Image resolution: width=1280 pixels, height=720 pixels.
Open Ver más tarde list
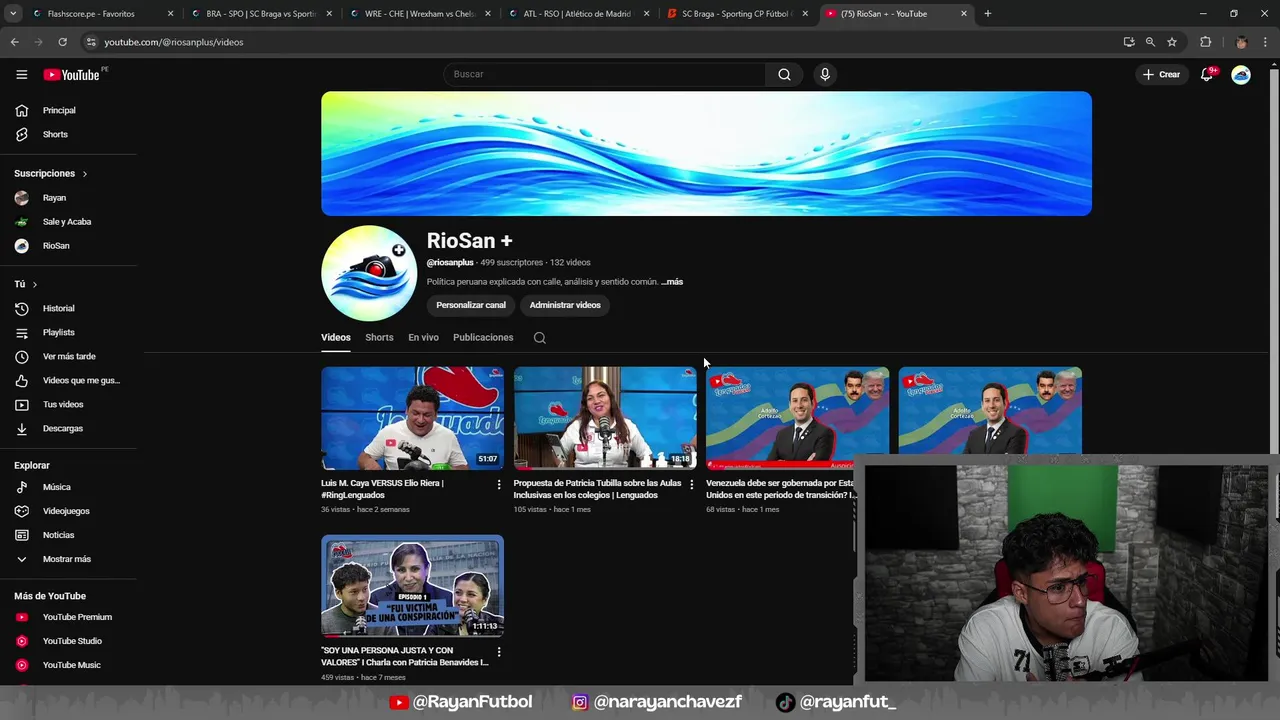coord(69,356)
